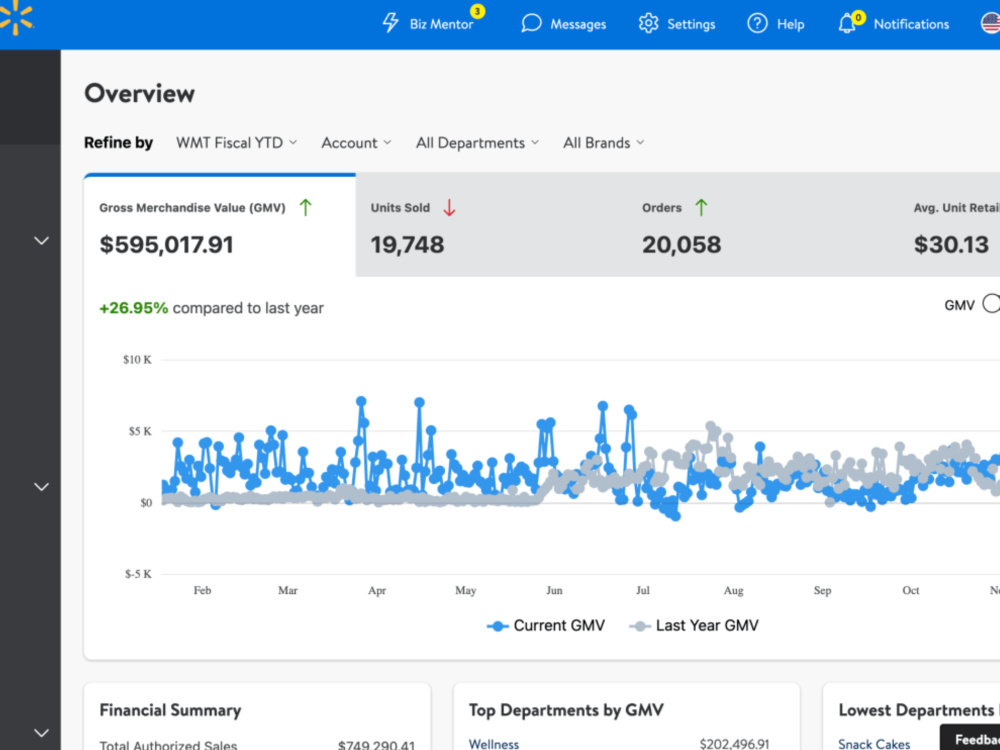Image resolution: width=1000 pixels, height=750 pixels.
Task: Toggle Current GMV series in legend
Action: click(546, 626)
